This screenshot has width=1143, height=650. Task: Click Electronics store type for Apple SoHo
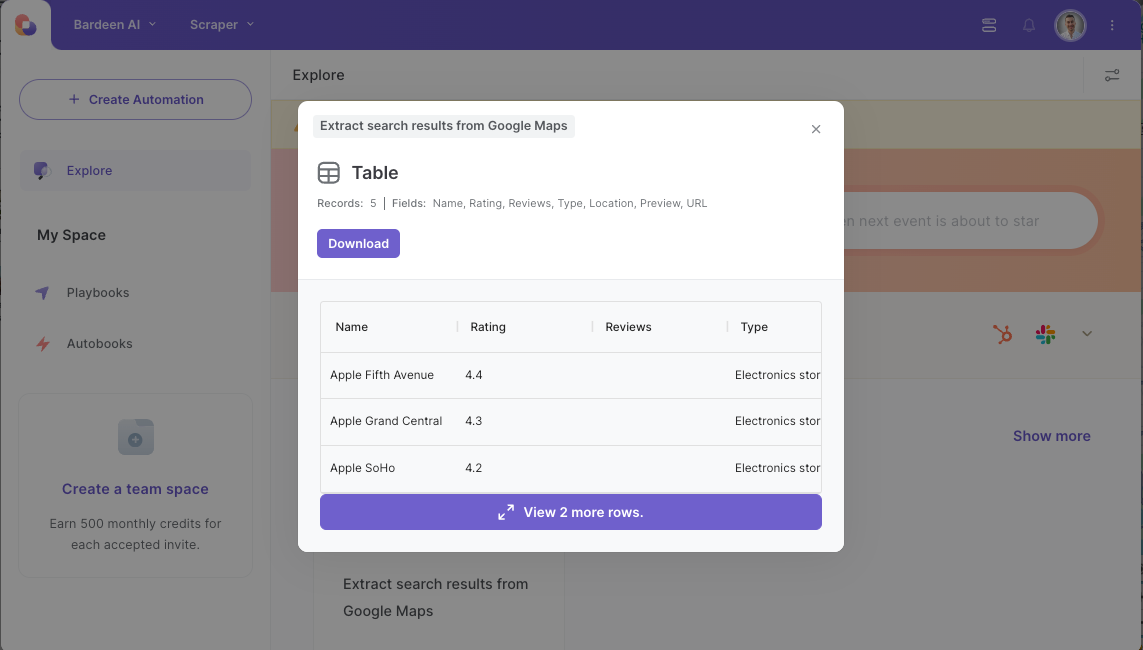coord(777,468)
